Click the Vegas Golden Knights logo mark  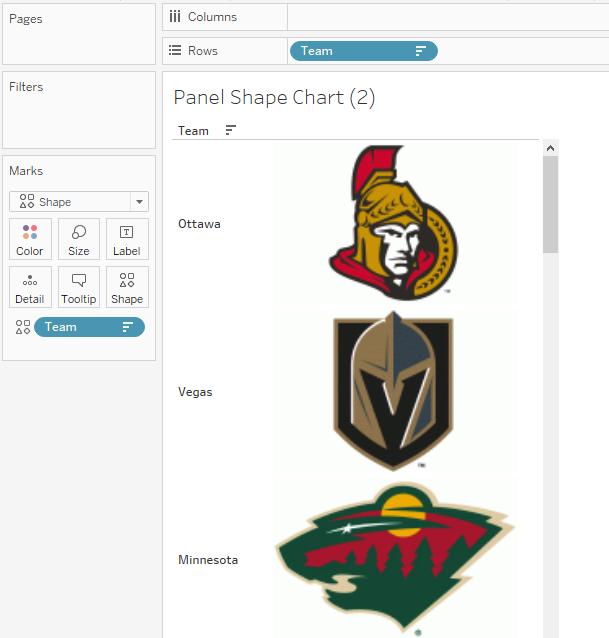click(x=393, y=391)
